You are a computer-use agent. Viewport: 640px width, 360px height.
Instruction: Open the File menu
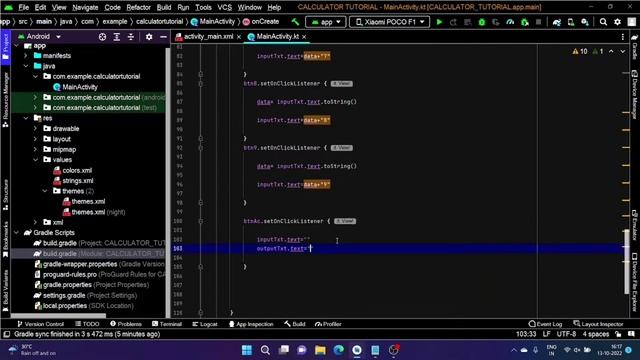point(24,7)
